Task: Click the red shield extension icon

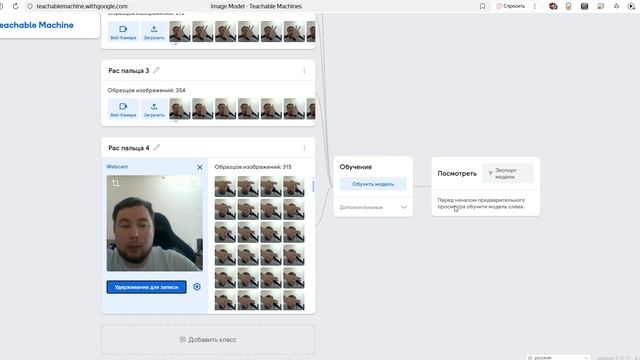Action: pyautogui.click(x=553, y=6)
